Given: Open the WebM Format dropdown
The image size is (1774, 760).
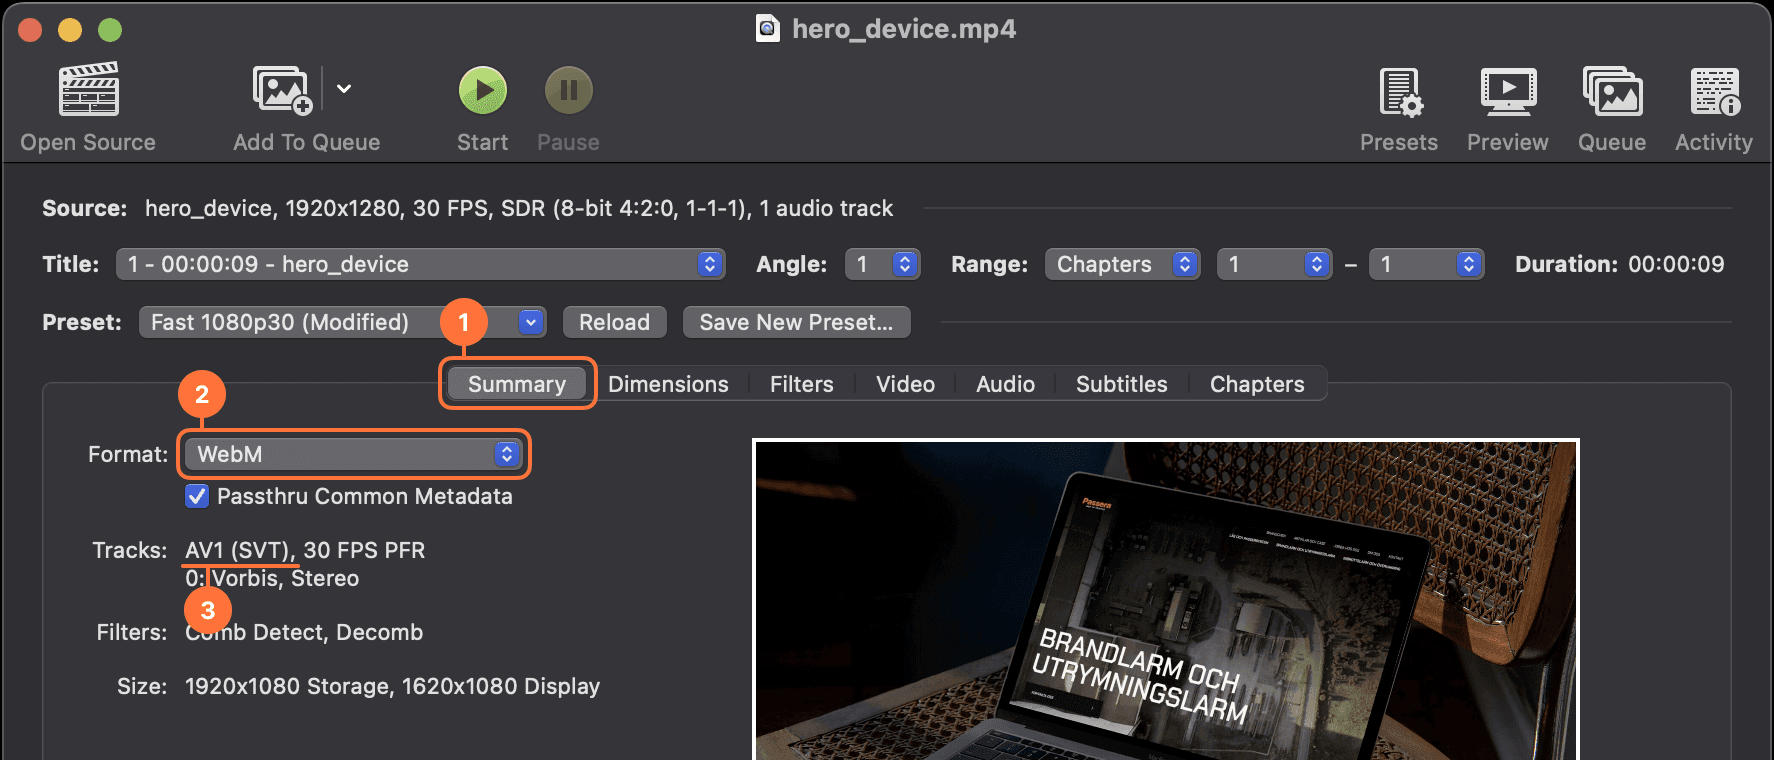Looking at the screenshot, I should coord(352,454).
